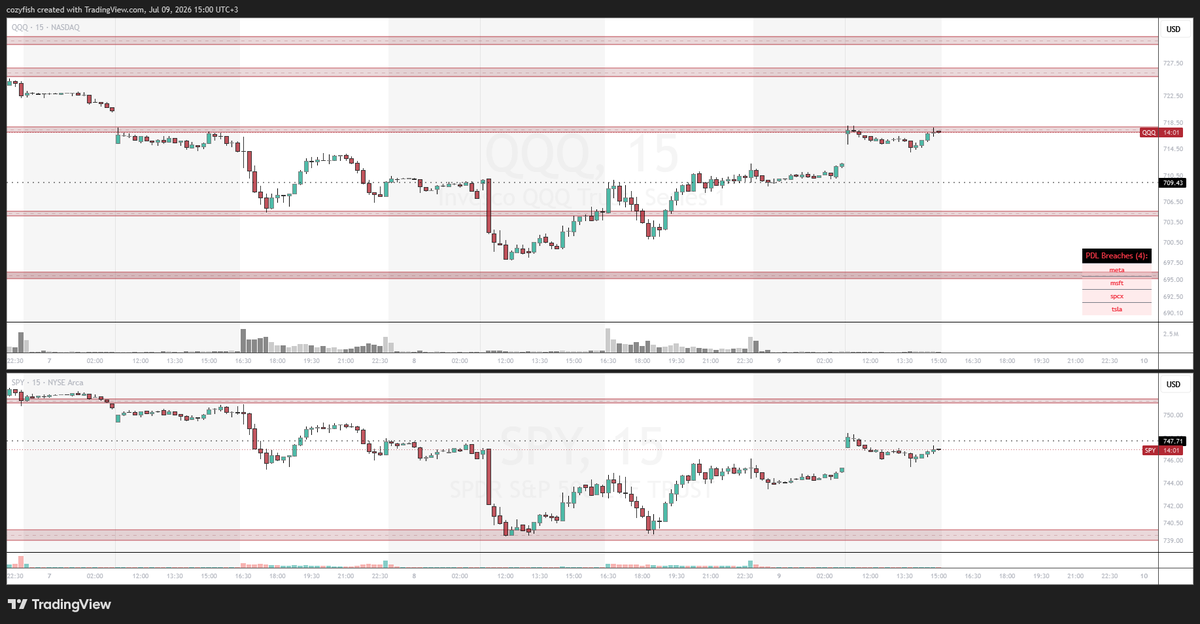Screen dimensions: 1200x624
Task: Click the date label 7 on QQQ time axis
Action: pos(48,360)
